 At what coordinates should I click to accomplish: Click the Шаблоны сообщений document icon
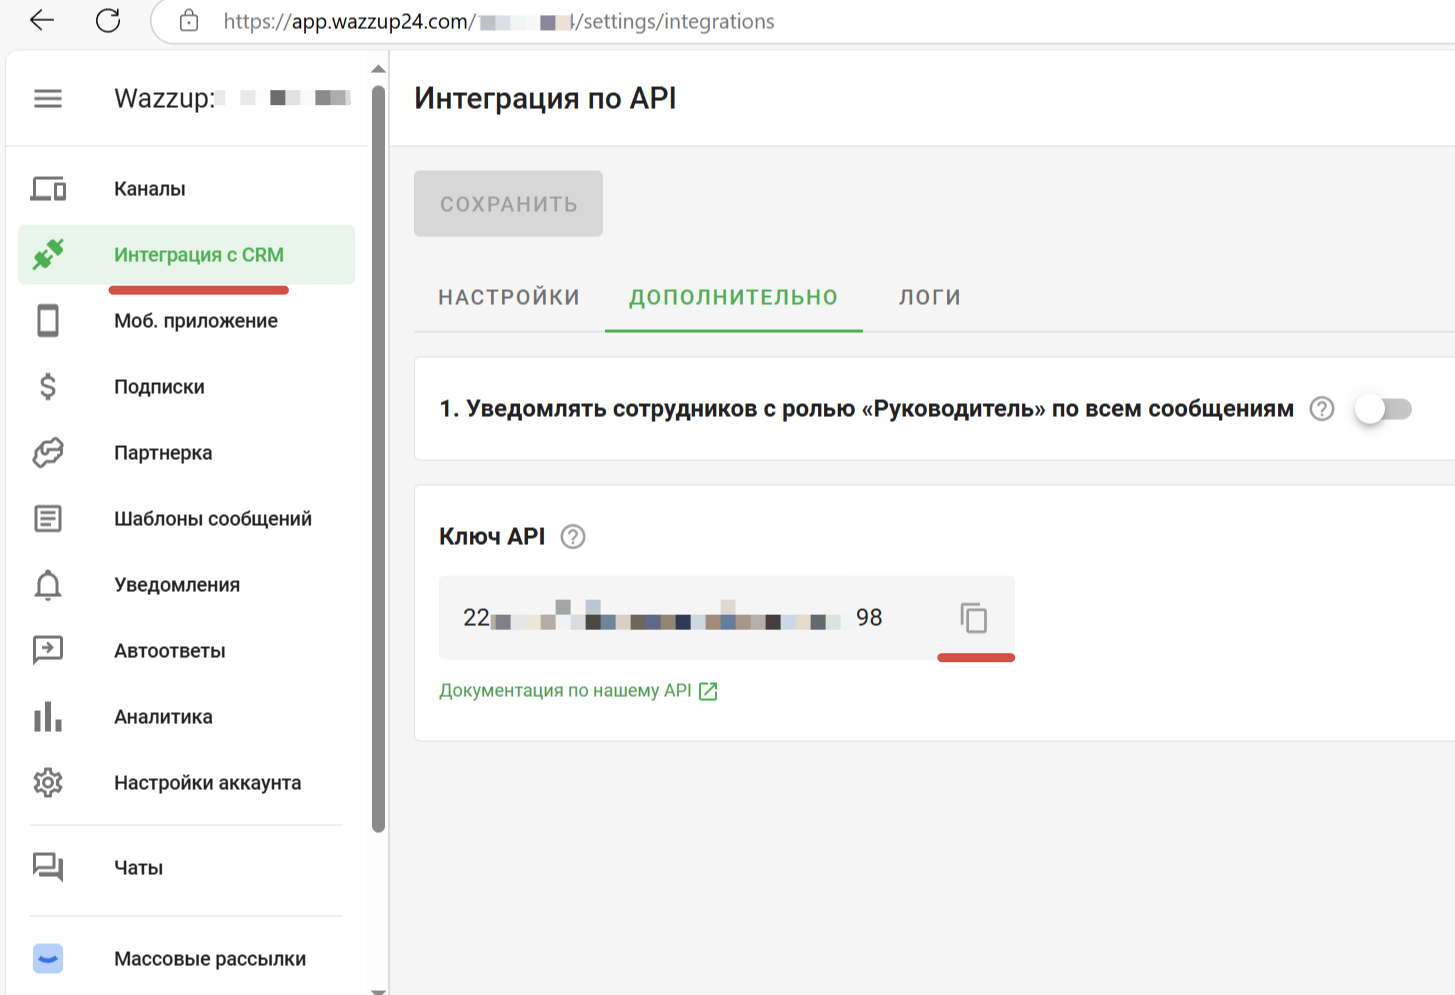[48, 518]
